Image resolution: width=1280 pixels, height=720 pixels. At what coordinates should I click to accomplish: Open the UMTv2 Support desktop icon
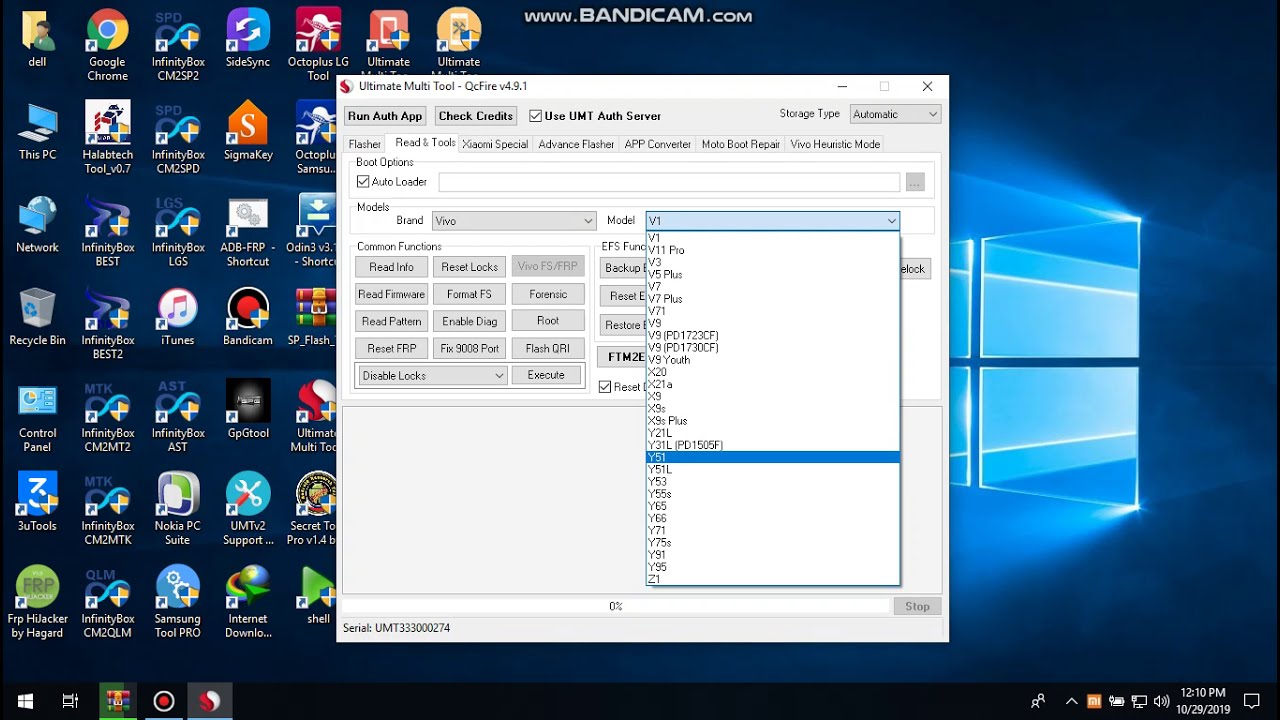[x=248, y=510]
